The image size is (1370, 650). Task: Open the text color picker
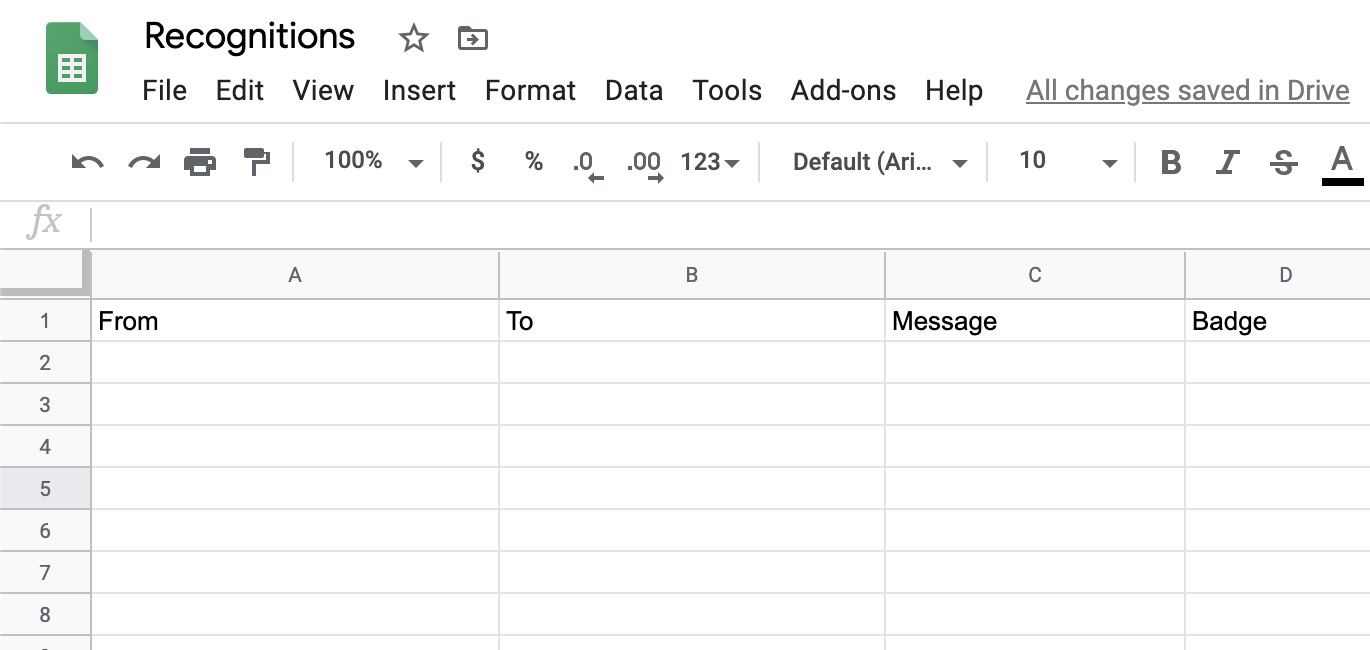(x=1342, y=161)
